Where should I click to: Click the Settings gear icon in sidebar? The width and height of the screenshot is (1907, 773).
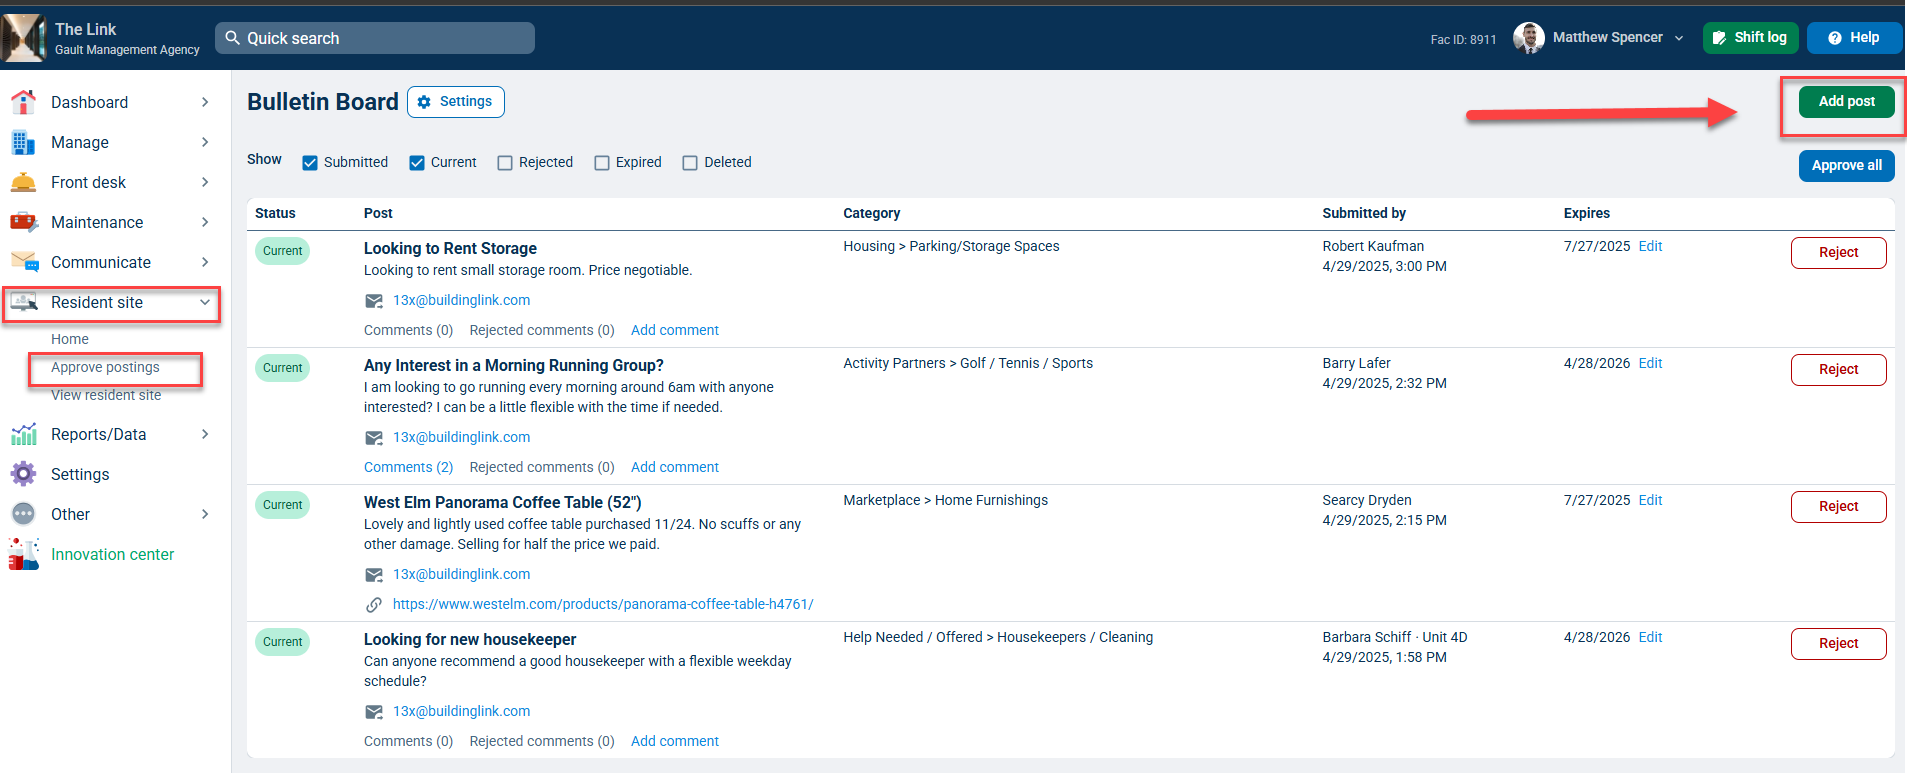(23, 474)
